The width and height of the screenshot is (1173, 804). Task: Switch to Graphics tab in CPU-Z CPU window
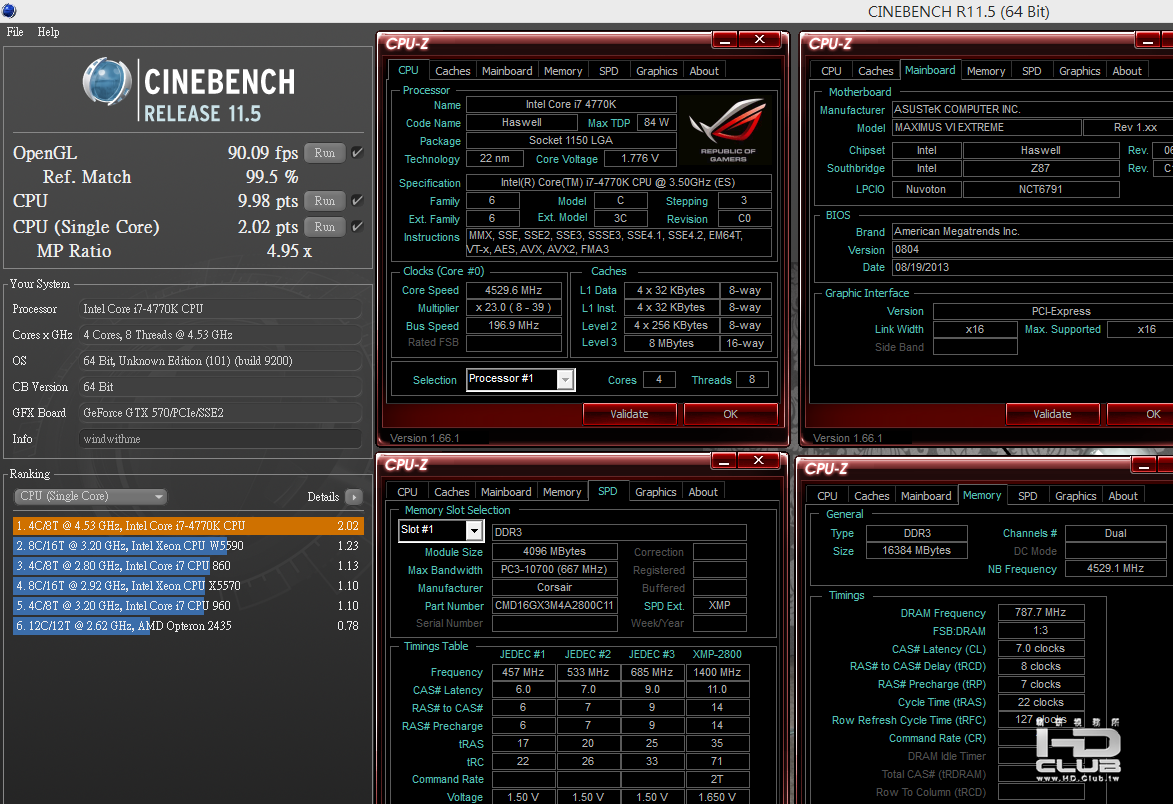pyautogui.click(x=656, y=71)
